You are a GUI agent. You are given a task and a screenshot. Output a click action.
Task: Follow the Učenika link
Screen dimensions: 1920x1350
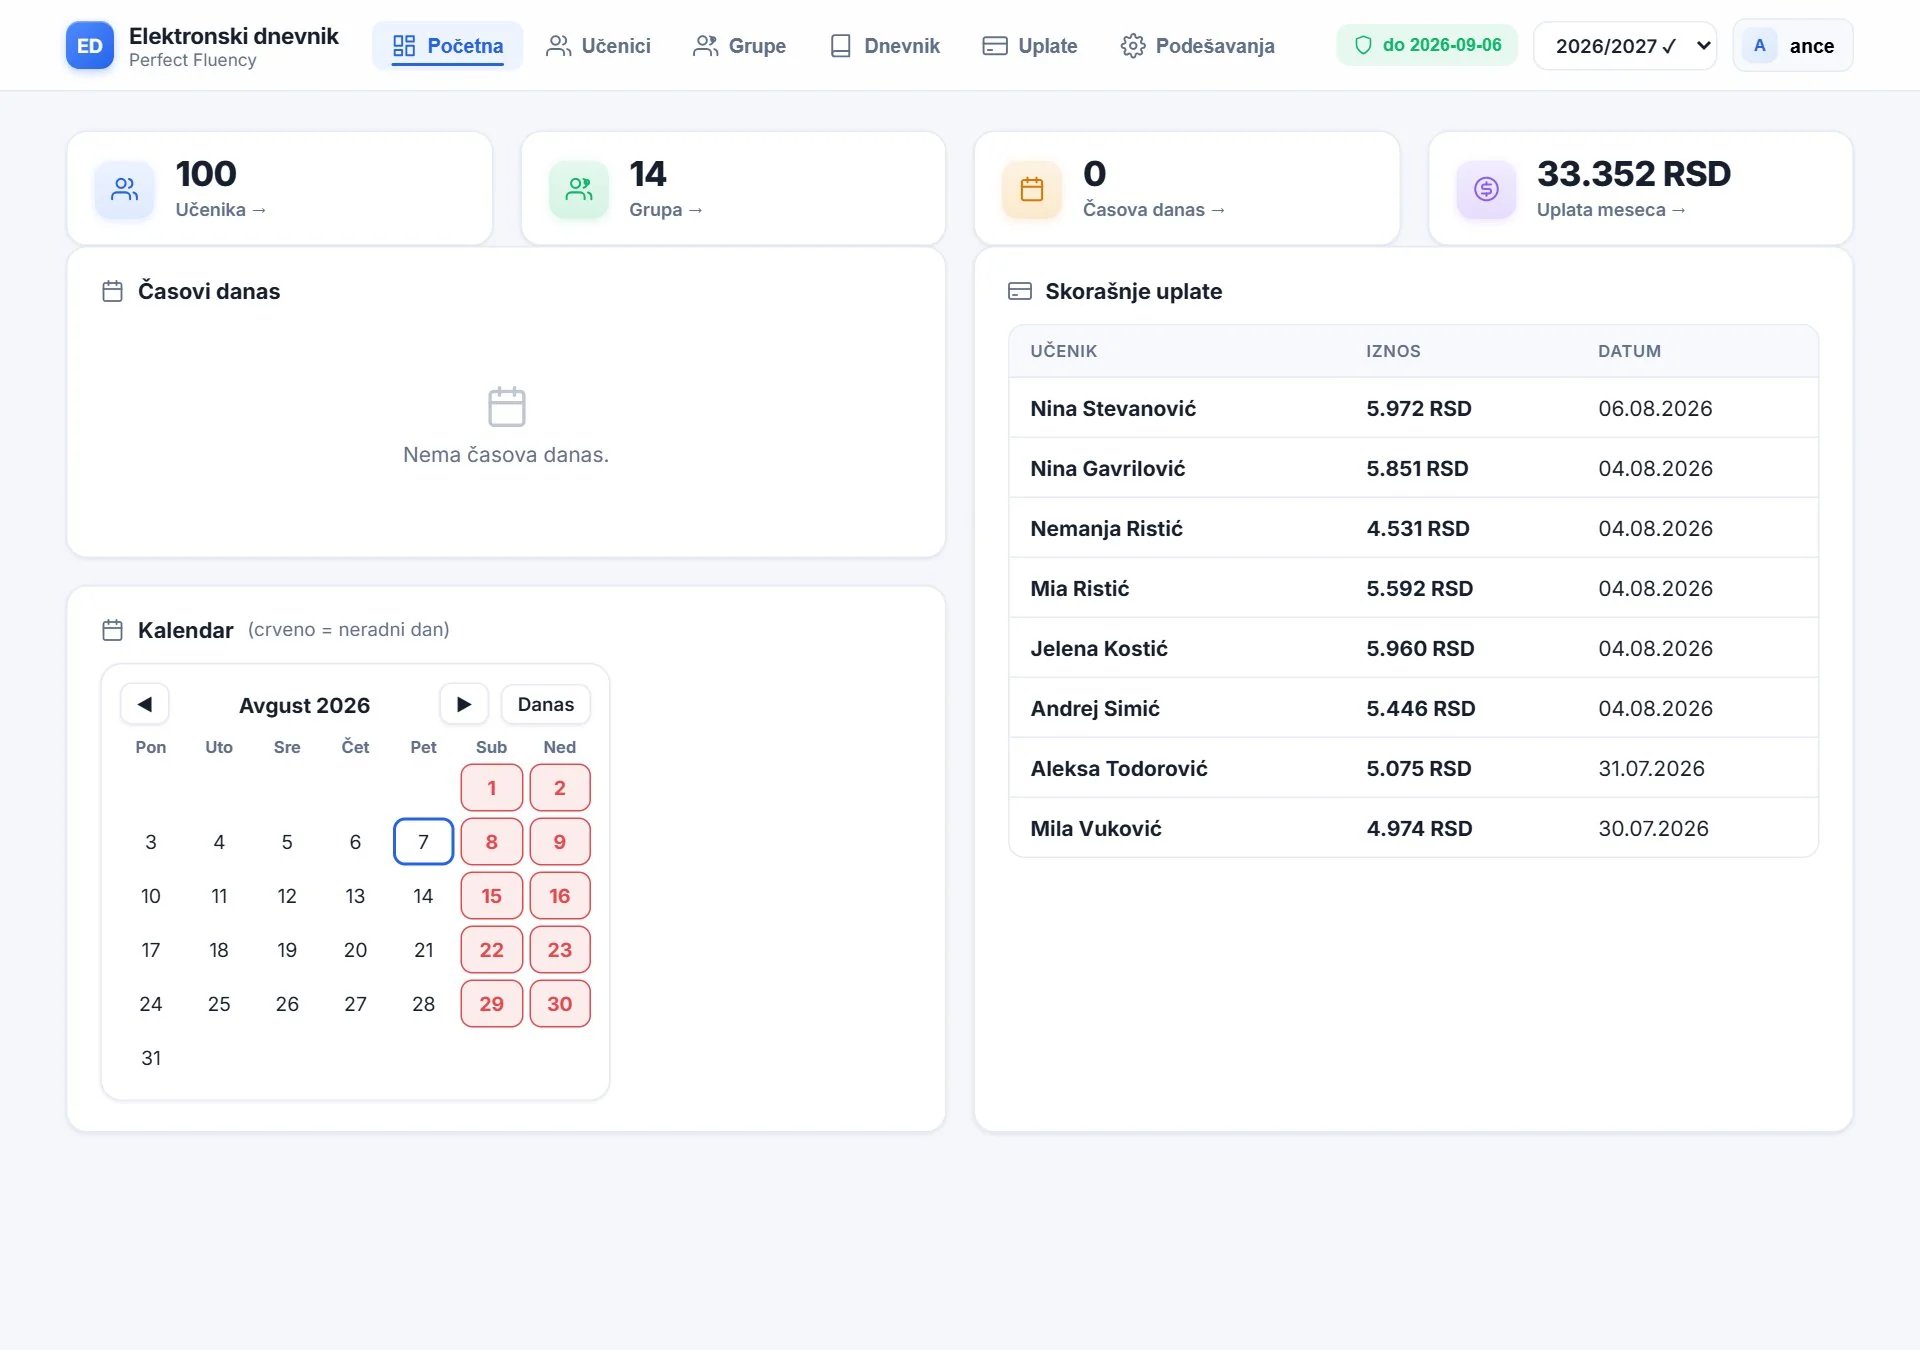[x=221, y=210]
